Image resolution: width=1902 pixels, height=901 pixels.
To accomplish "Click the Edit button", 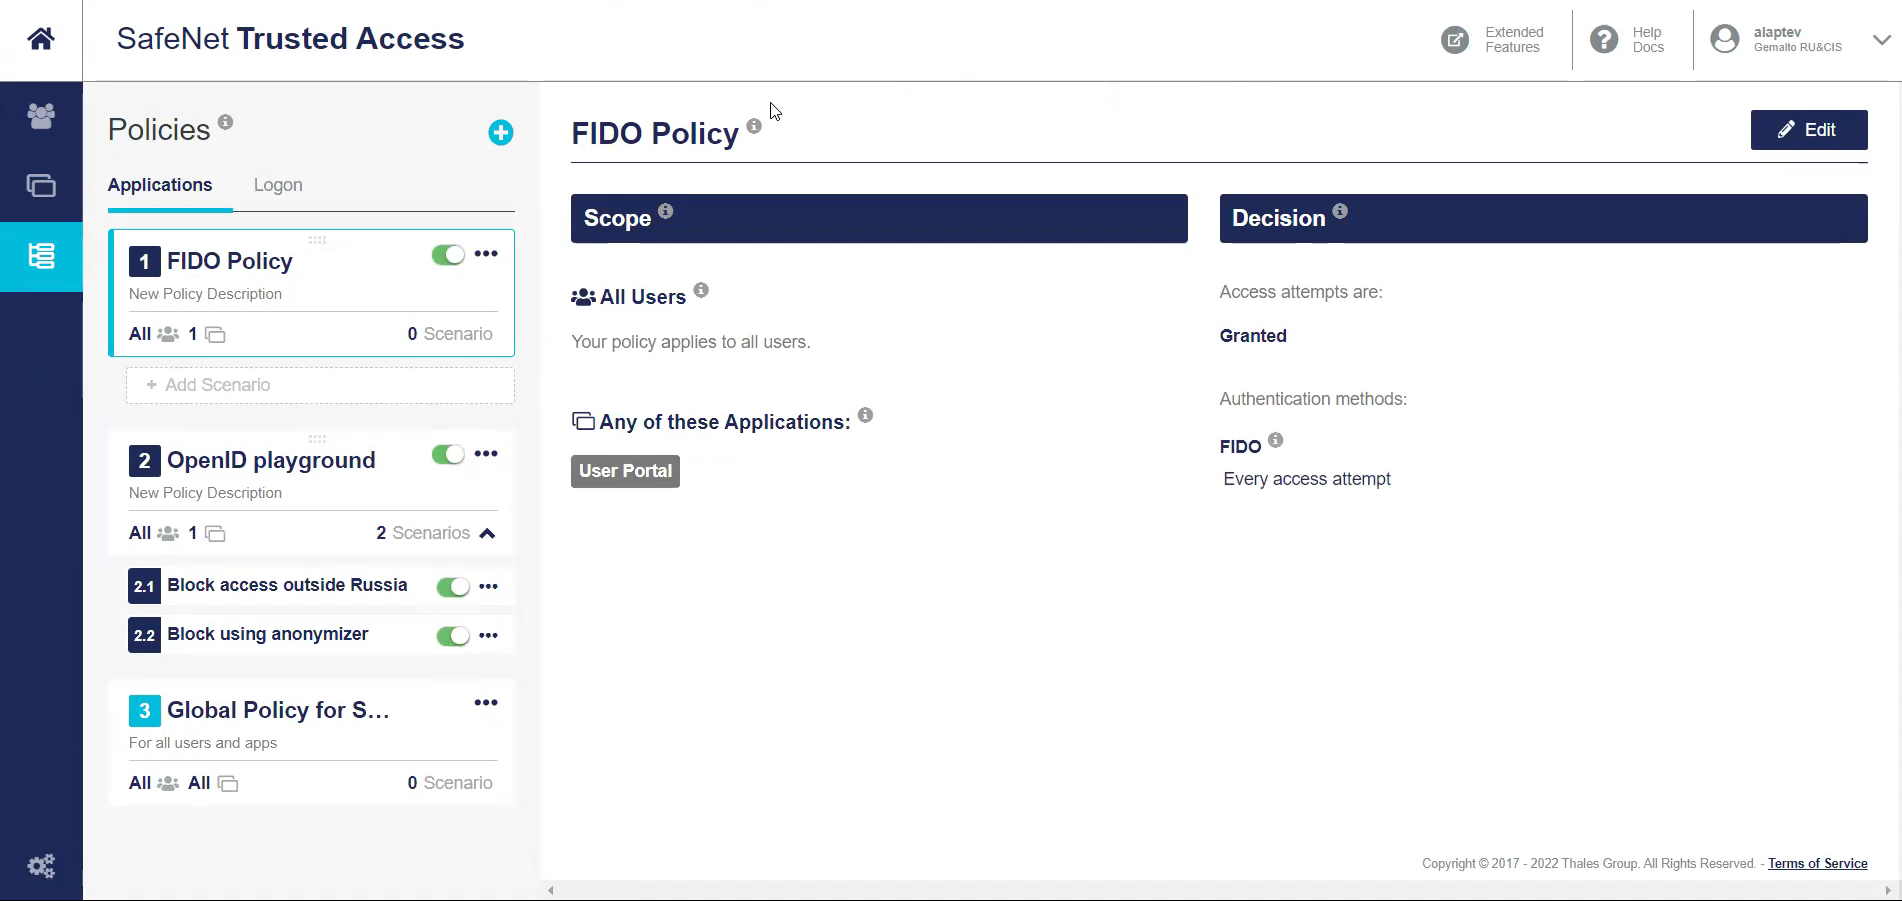I will [1808, 130].
